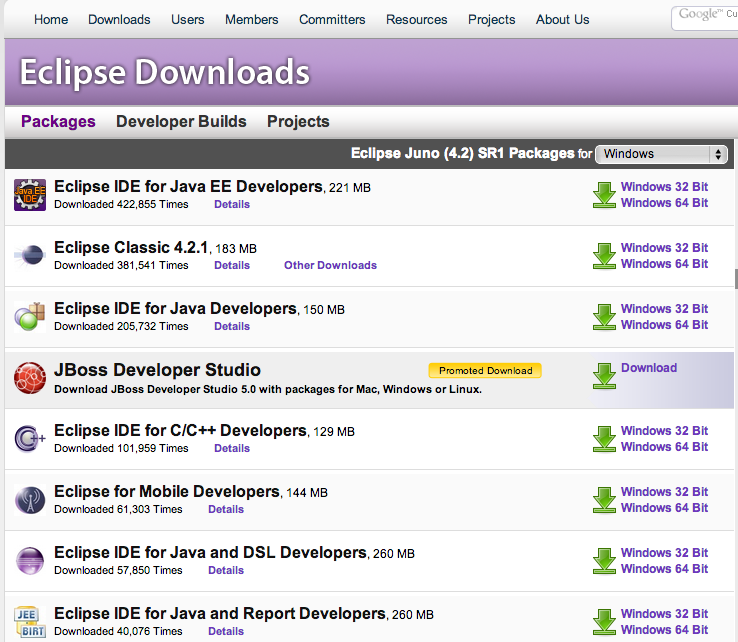Click the page vertical scrollbar thumb
This screenshot has height=642, width=738.
coord(736,279)
